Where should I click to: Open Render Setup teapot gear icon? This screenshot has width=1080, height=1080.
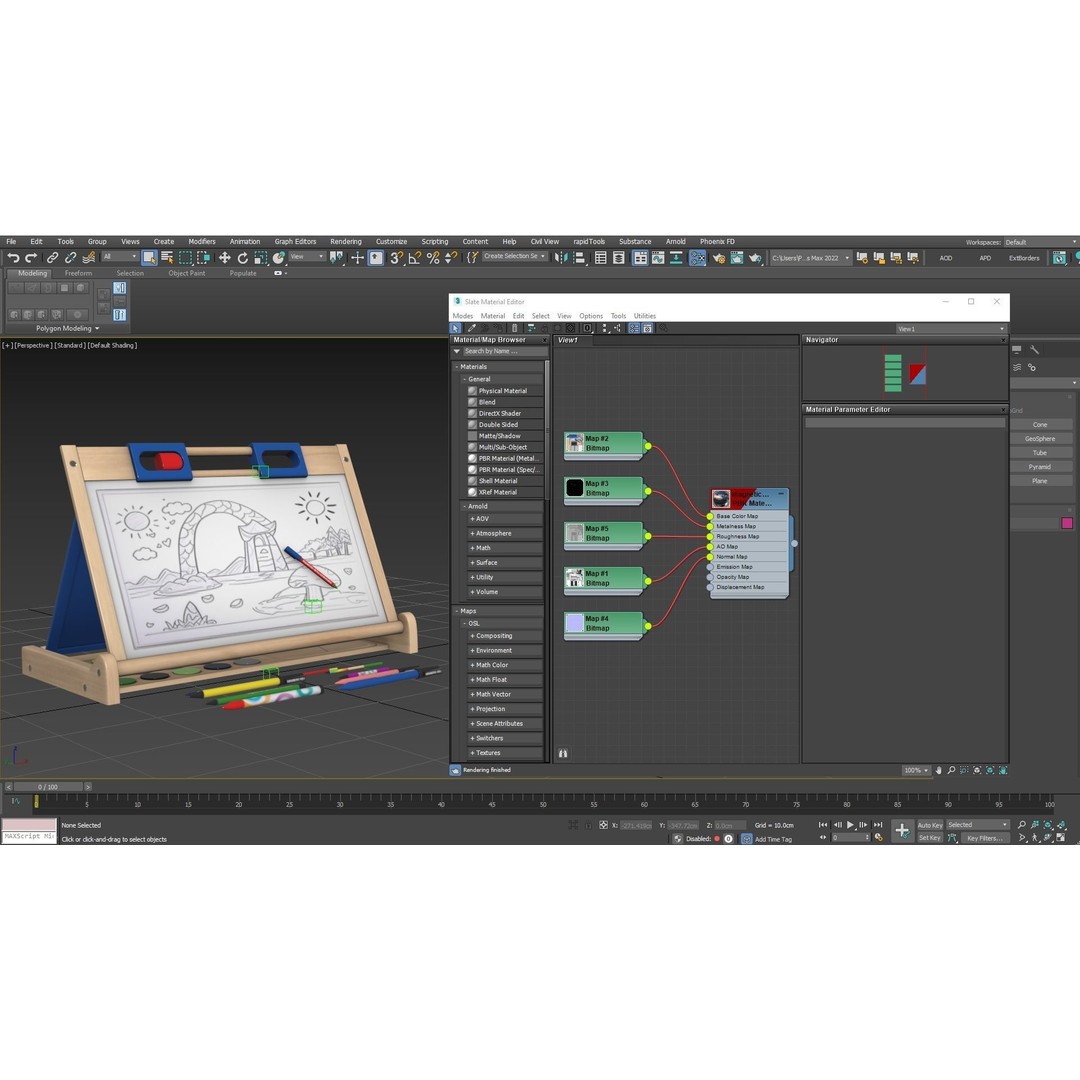718,258
